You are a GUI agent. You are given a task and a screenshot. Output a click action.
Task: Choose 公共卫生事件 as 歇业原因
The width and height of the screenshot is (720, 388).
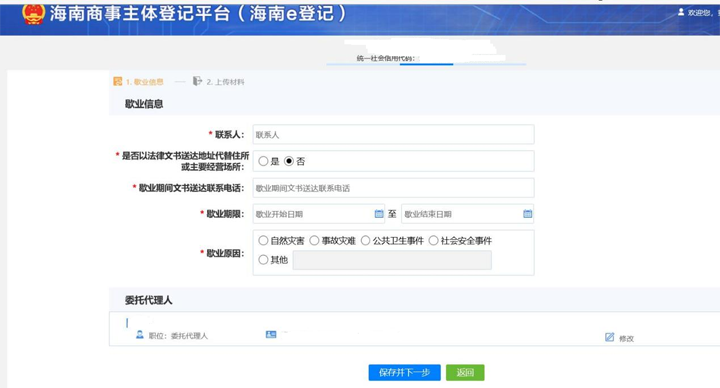point(366,241)
